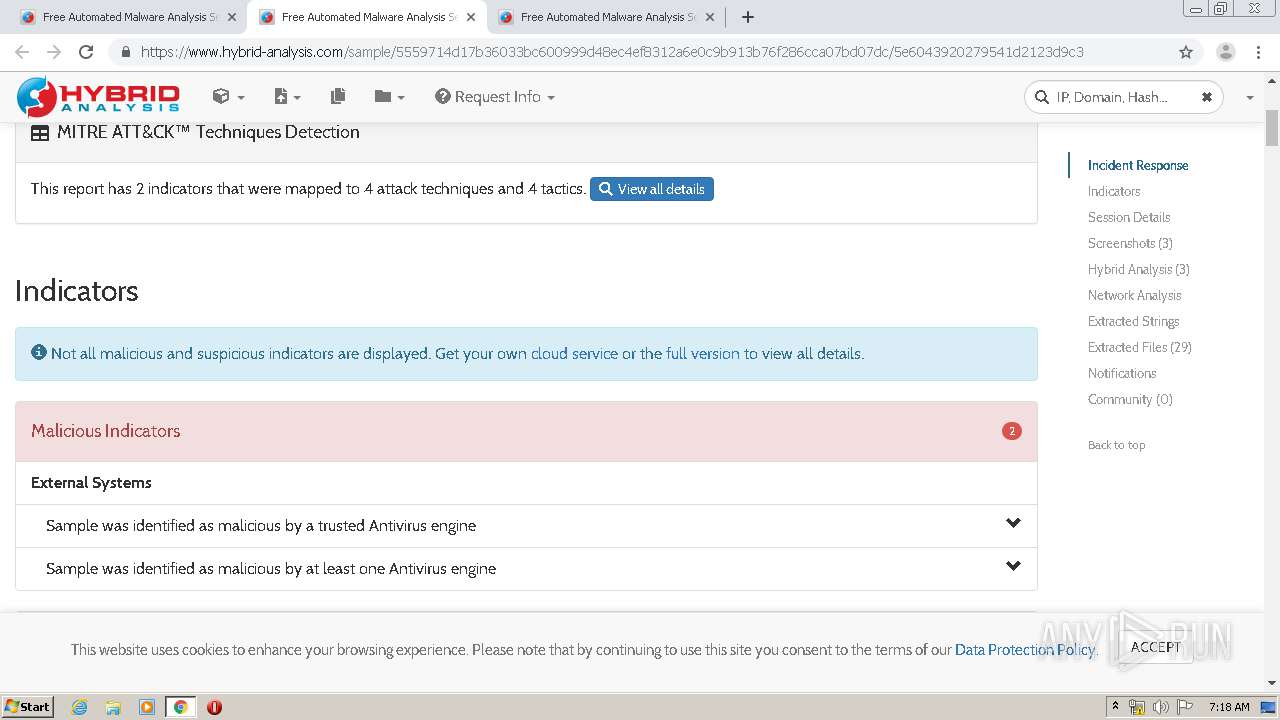Screen dimensions: 1280x720
Task: Launch Internet Explorer from taskbar
Action: [79, 707]
